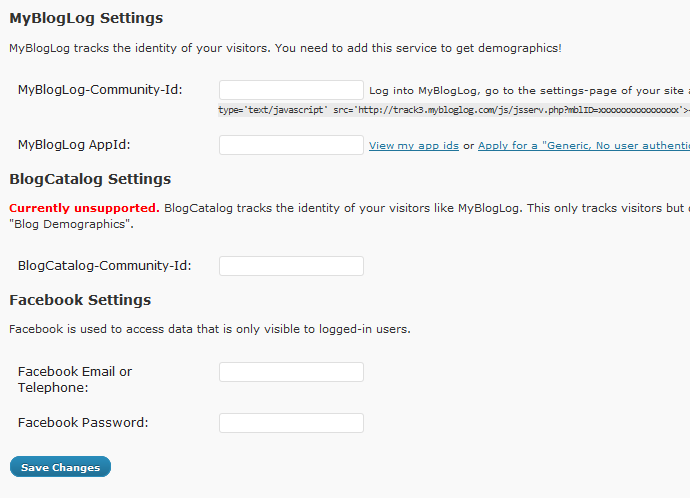Click the 'MyBlogLog AppId:' label
The image size is (690, 498).
pos(74,145)
